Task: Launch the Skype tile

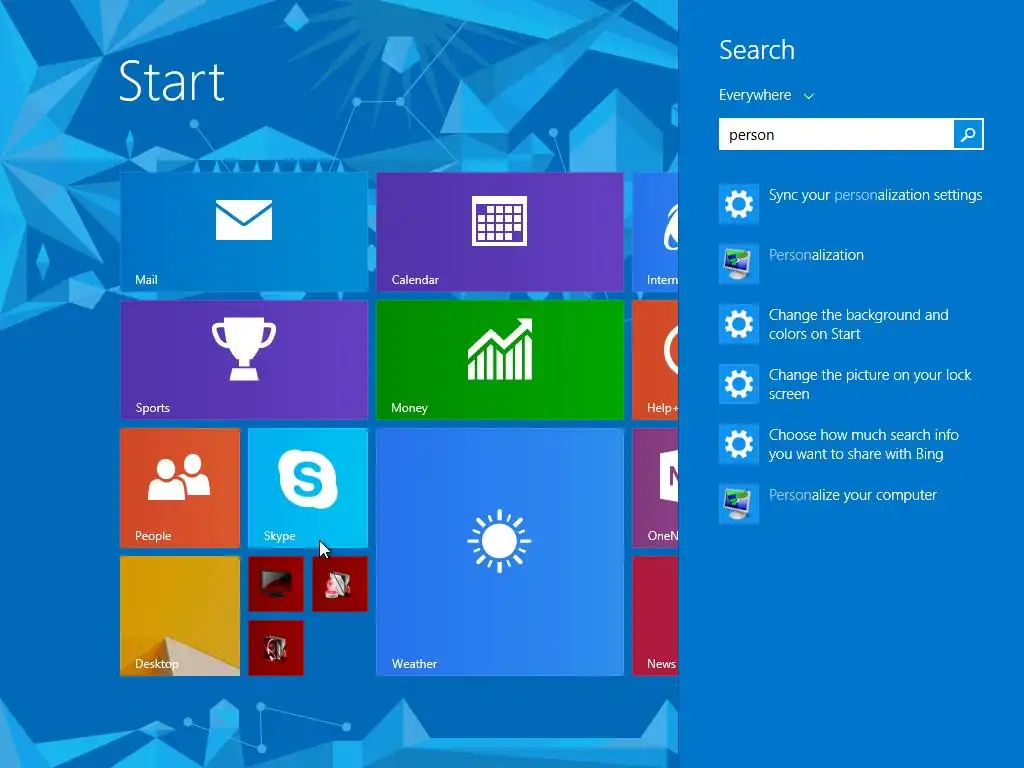Action: click(x=308, y=488)
